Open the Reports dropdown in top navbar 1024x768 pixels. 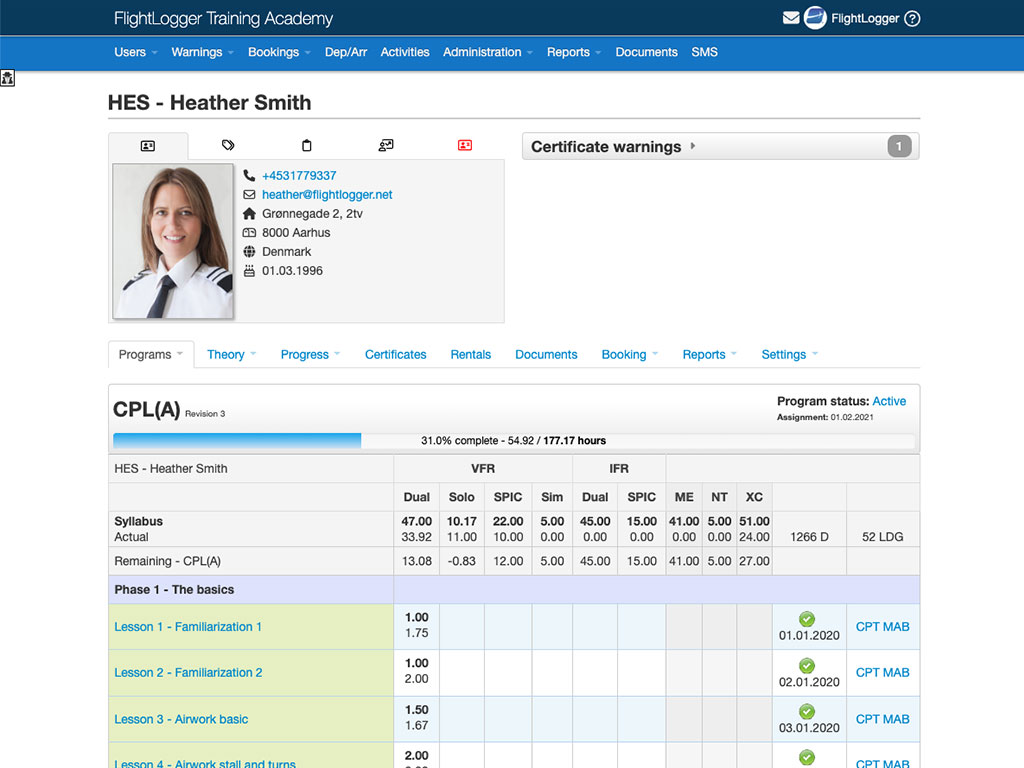pos(573,52)
